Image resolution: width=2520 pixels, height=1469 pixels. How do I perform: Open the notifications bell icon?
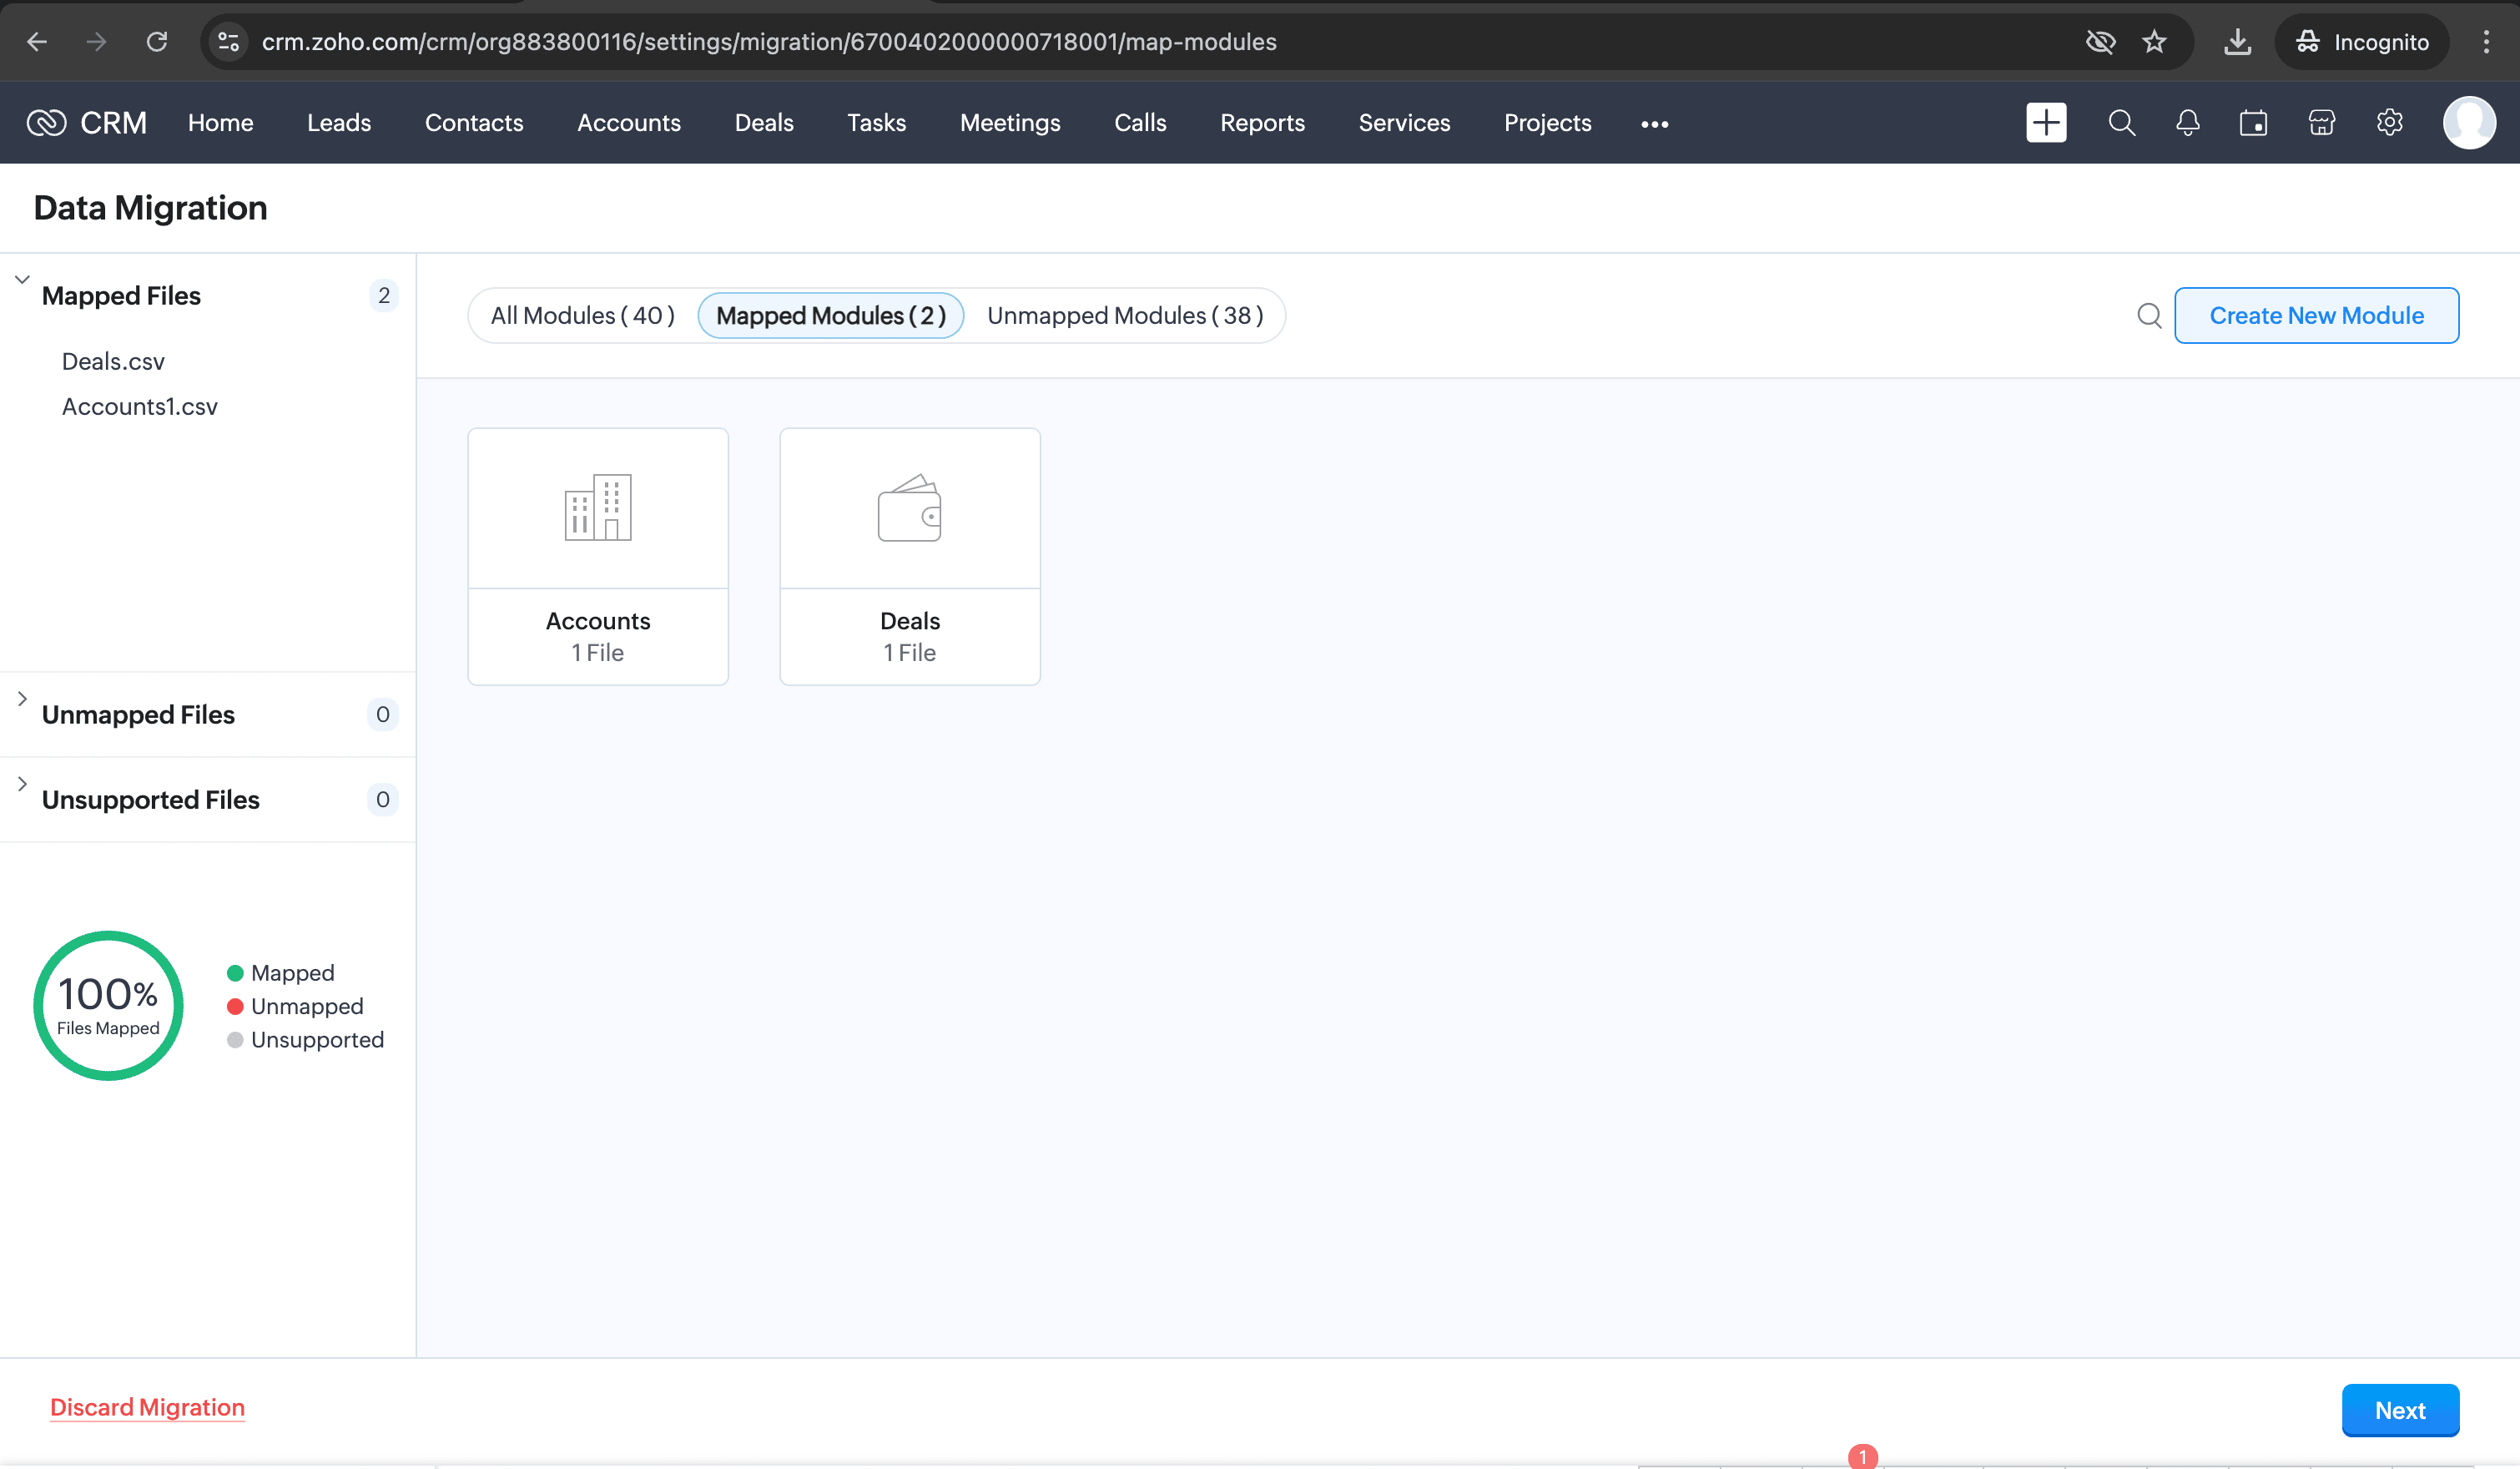[2187, 123]
